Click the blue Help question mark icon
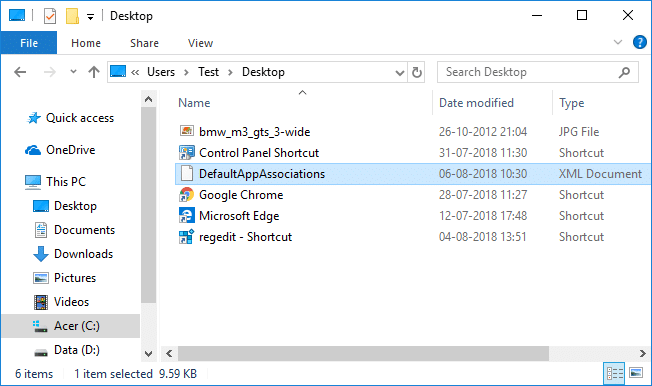Image resolution: width=652 pixels, height=386 pixels. point(640,42)
